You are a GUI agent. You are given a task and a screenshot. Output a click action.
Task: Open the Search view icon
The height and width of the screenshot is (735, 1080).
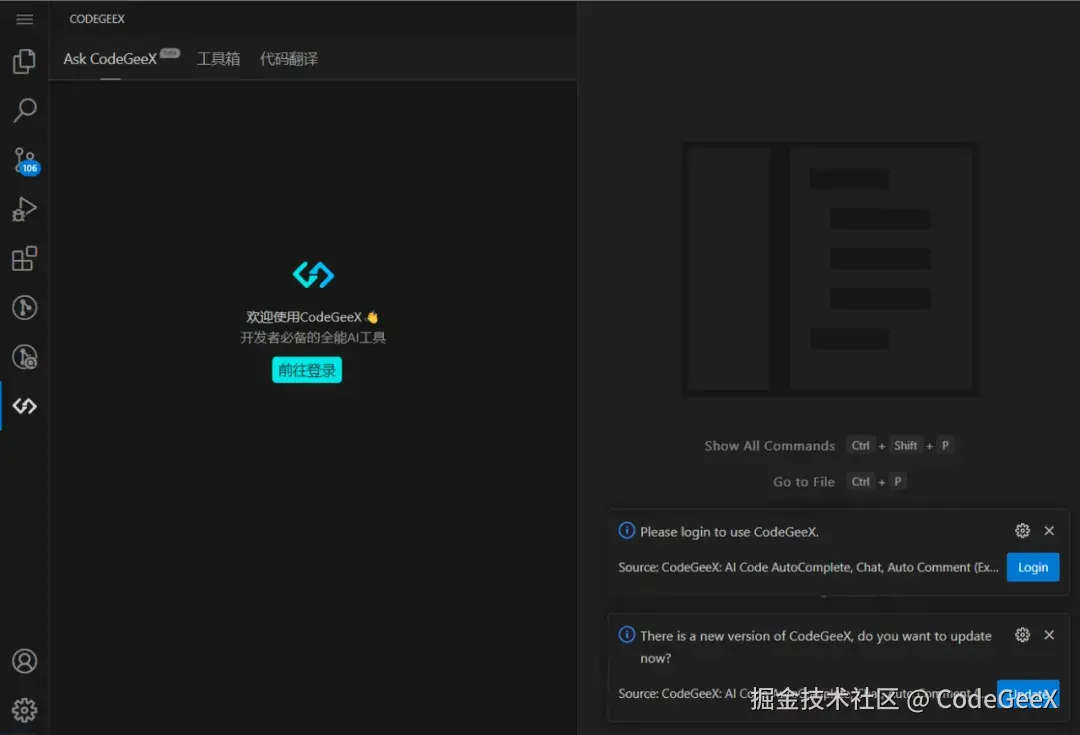24,110
